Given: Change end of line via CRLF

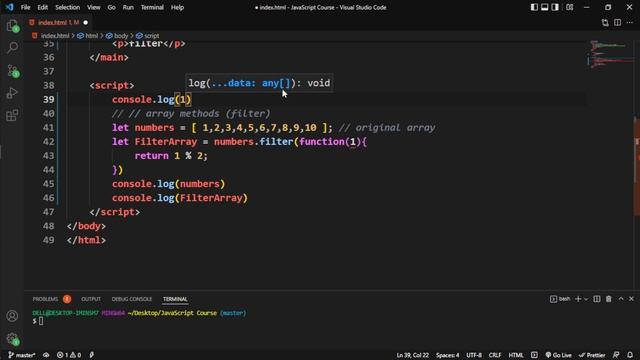Looking at the screenshot, I should point(495,355).
